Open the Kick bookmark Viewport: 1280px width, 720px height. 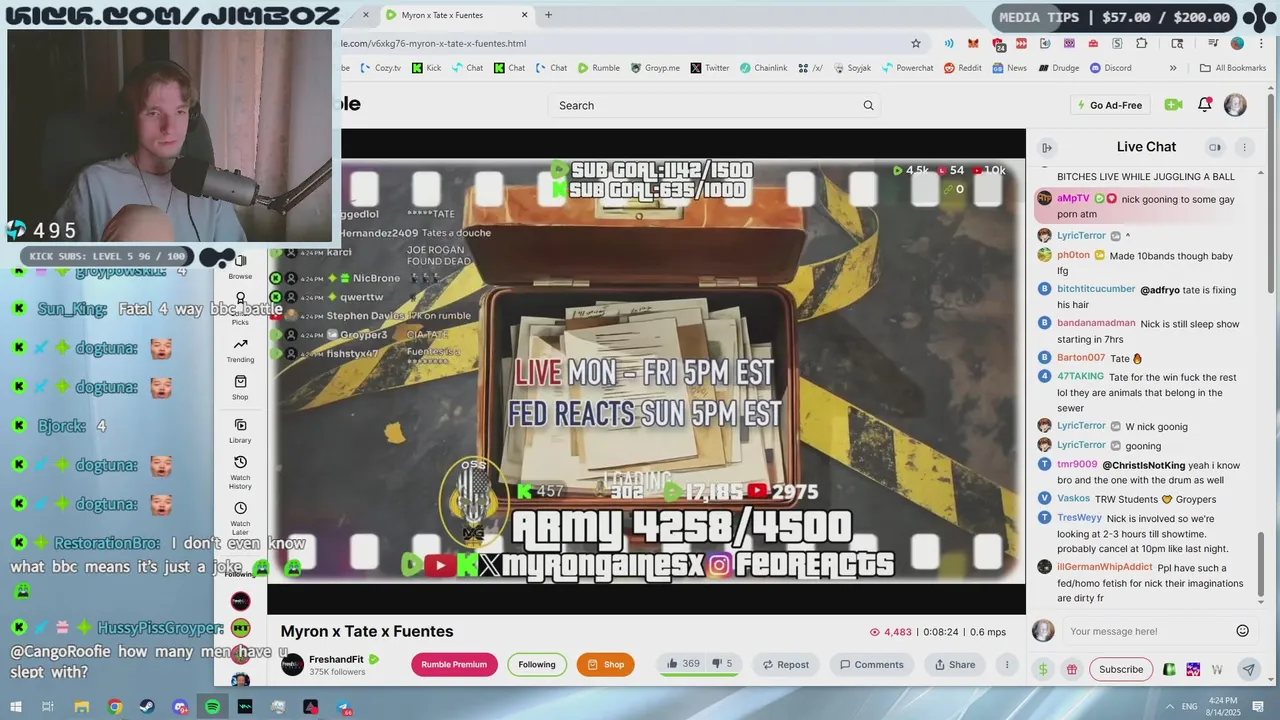tap(426, 68)
